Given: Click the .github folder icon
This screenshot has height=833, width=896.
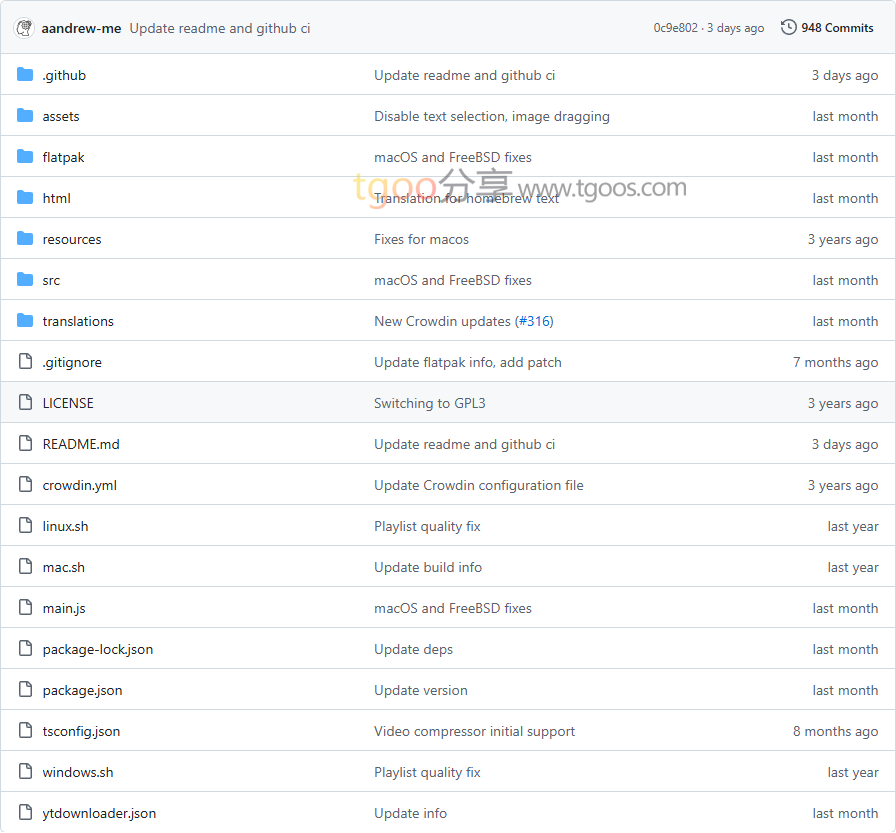Looking at the screenshot, I should point(25,75).
